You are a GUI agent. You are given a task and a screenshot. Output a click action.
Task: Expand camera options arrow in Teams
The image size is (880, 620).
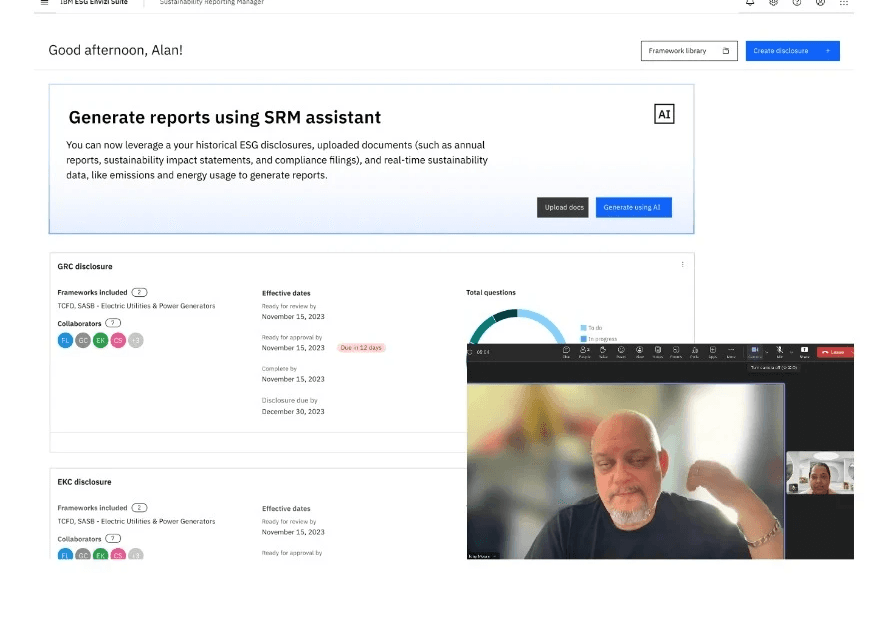click(767, 352)
